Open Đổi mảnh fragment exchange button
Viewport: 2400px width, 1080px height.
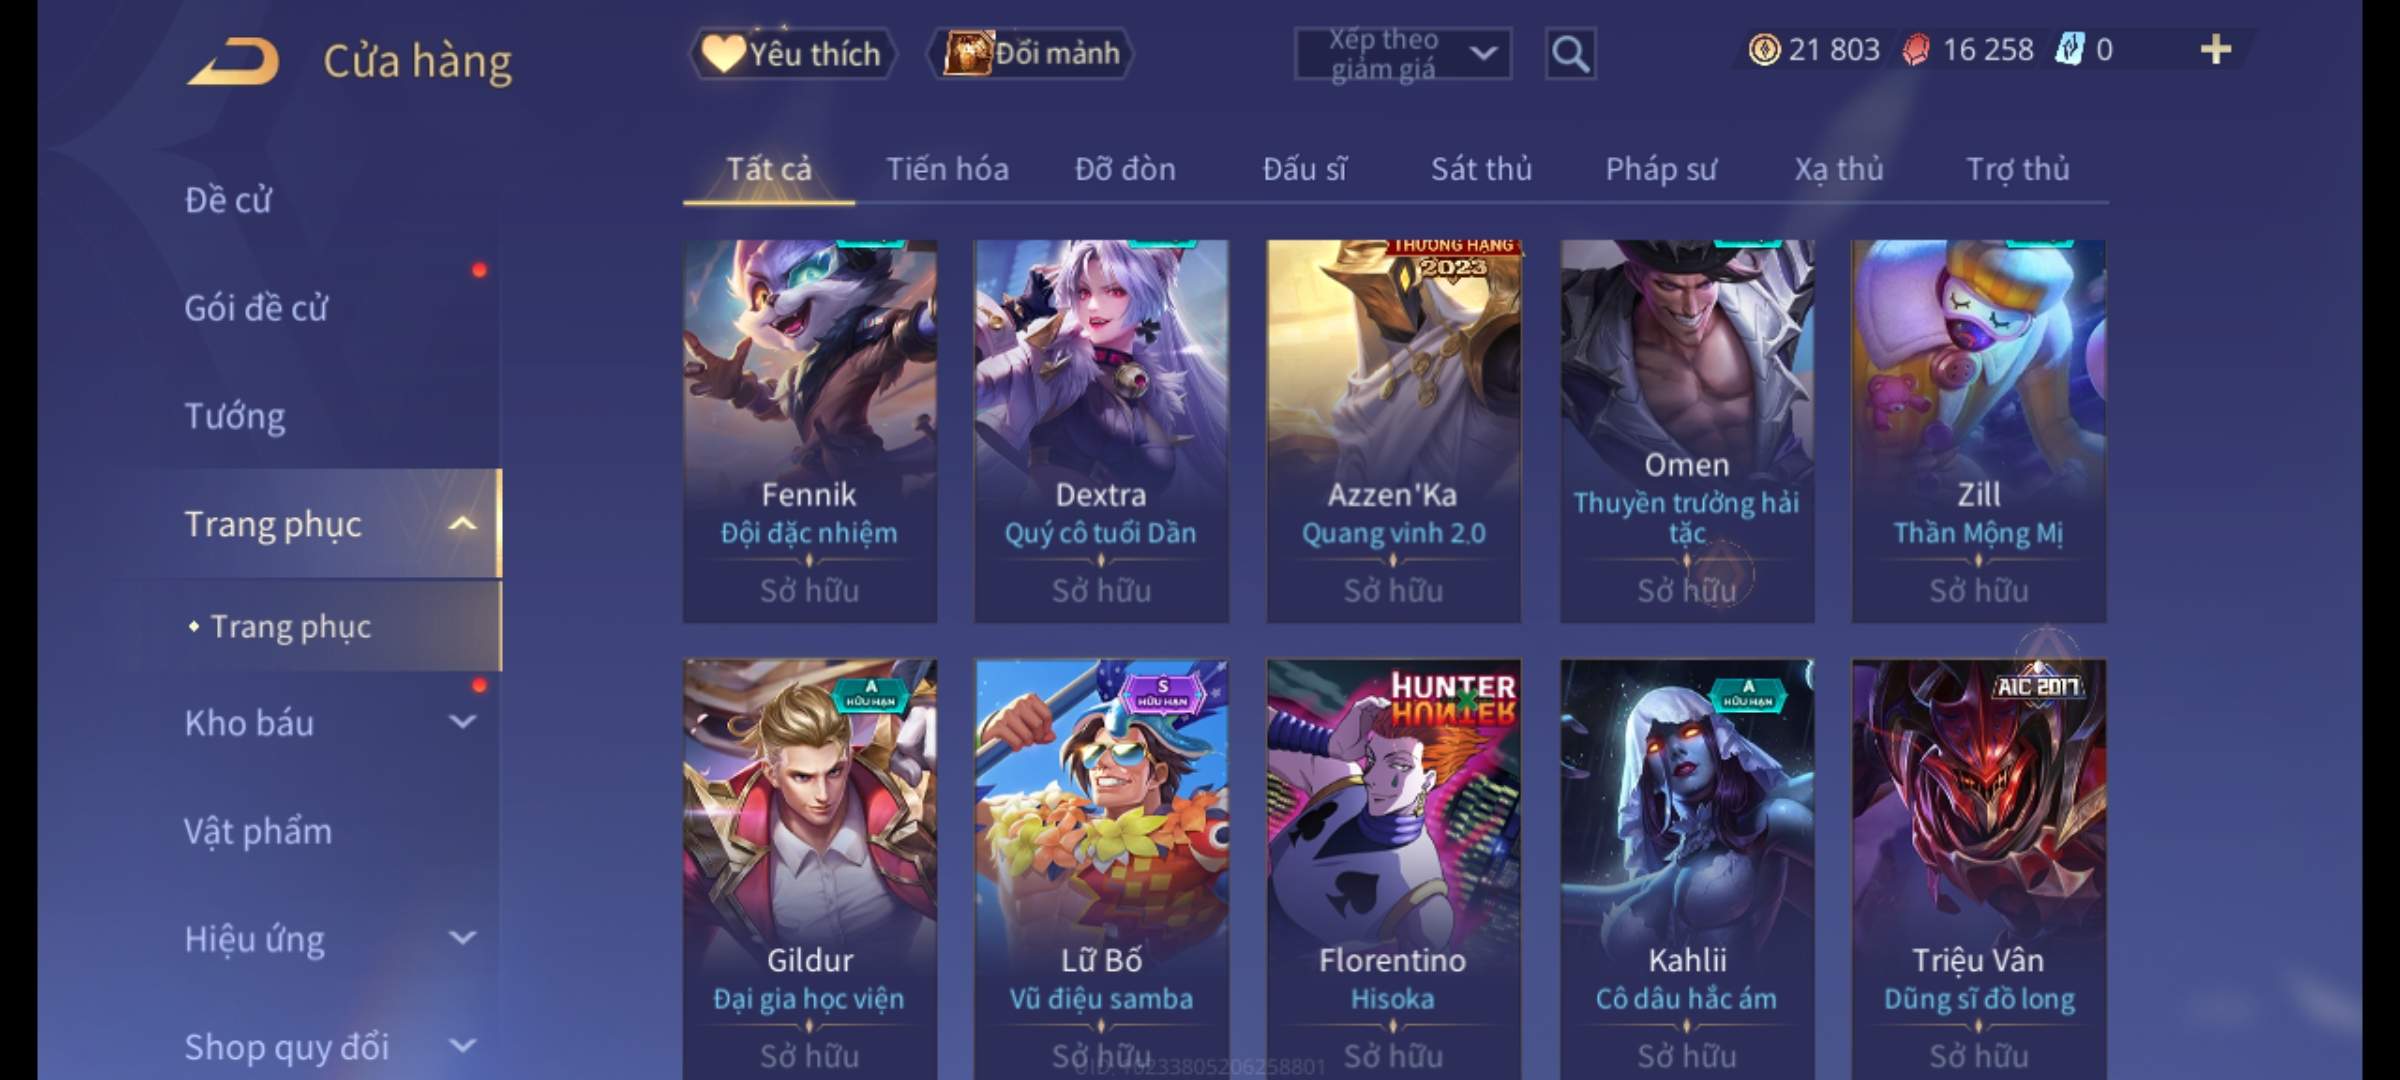[1031, 53]
